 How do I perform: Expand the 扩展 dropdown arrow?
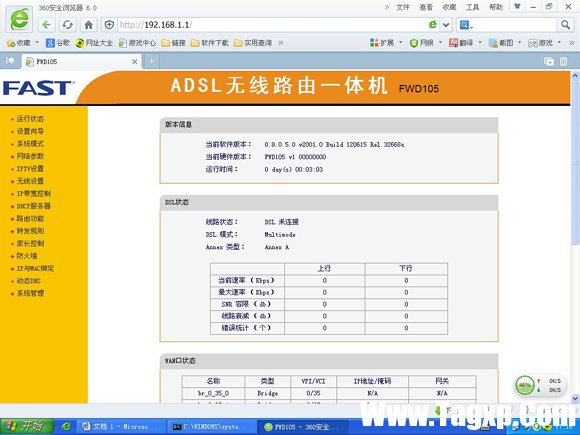[401, 43]
